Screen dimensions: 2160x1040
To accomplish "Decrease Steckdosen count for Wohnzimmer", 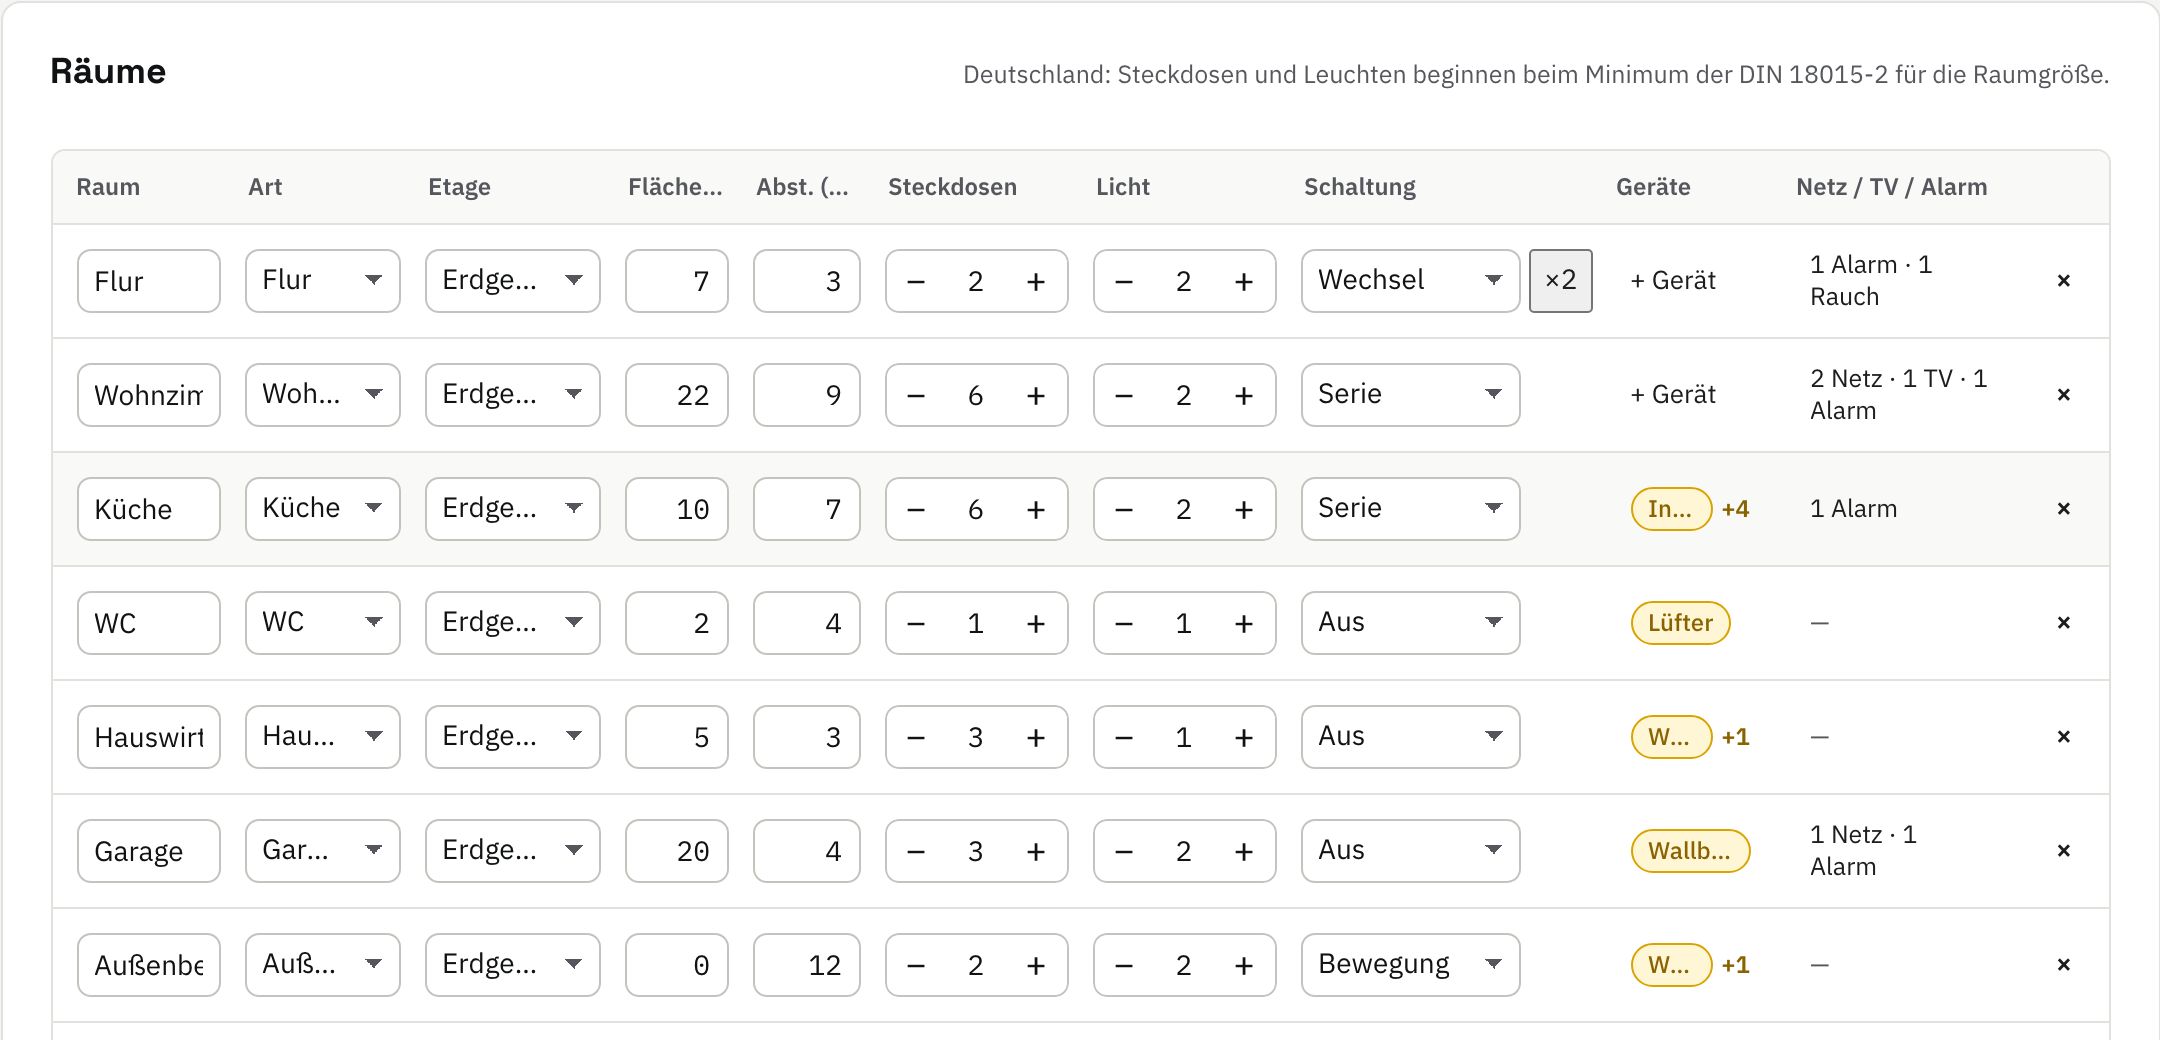I will pyautogui.click(x=916, y=396).
